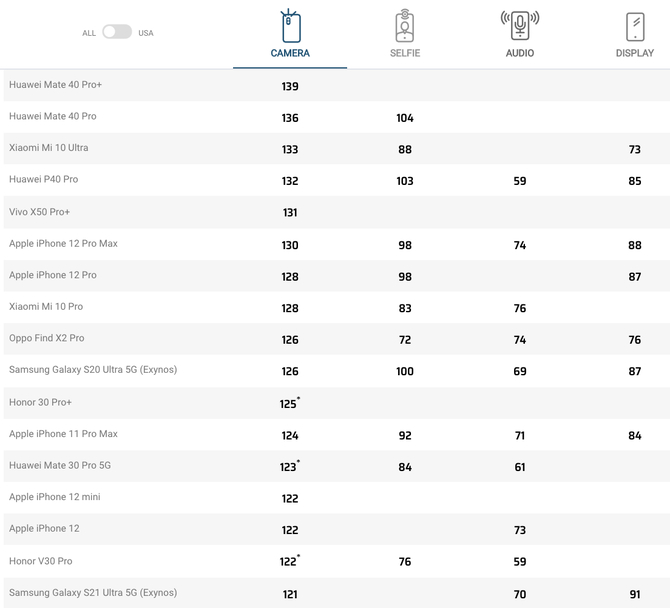Click the Camera phone icon

290,26
